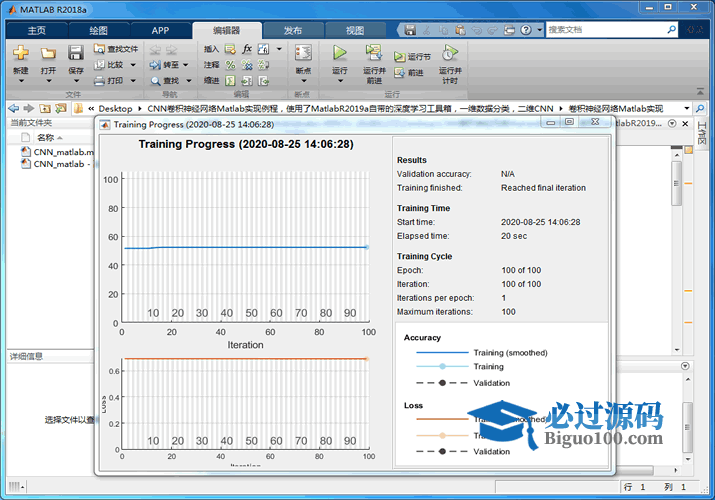715x500 pixels.
Task: Maximize the Training Progress window
Action: pos(570,122)
